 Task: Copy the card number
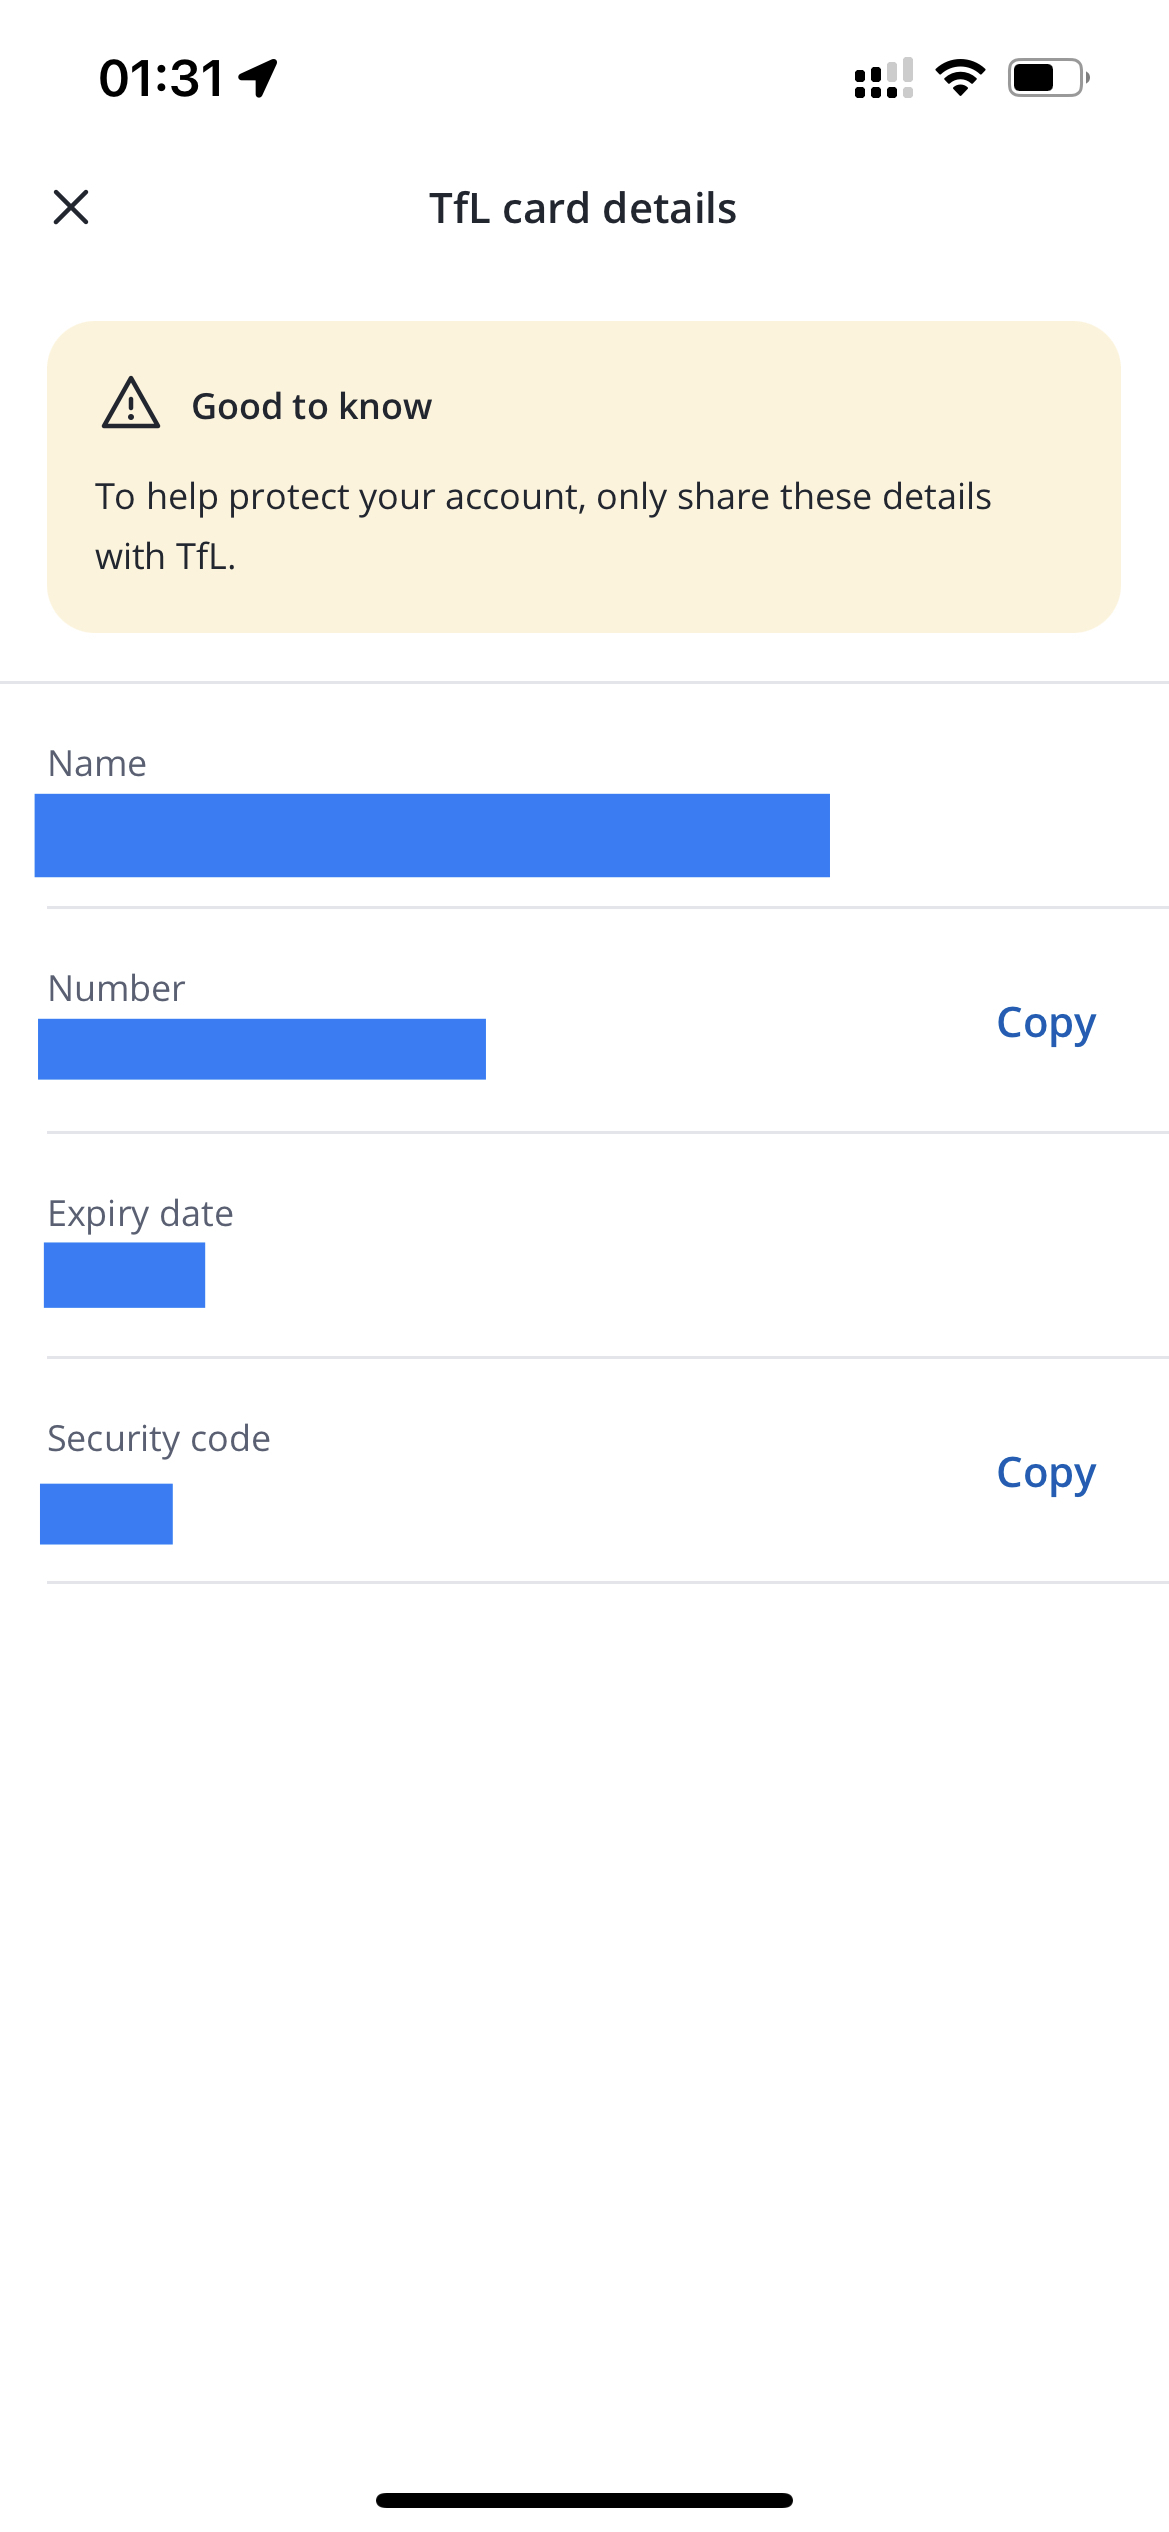[x=1046, y=1024]
